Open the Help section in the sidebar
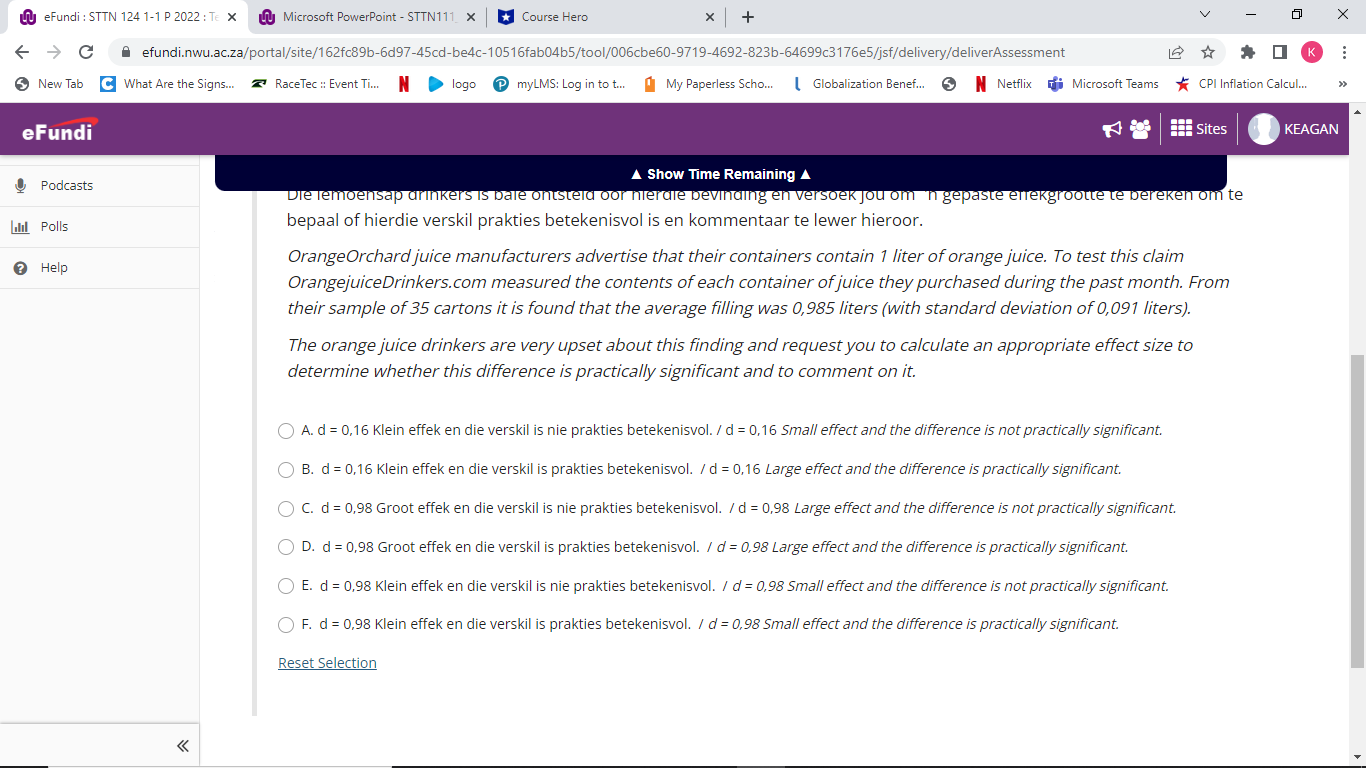Viewport: 1366px width, 768px height. (55, 267)
